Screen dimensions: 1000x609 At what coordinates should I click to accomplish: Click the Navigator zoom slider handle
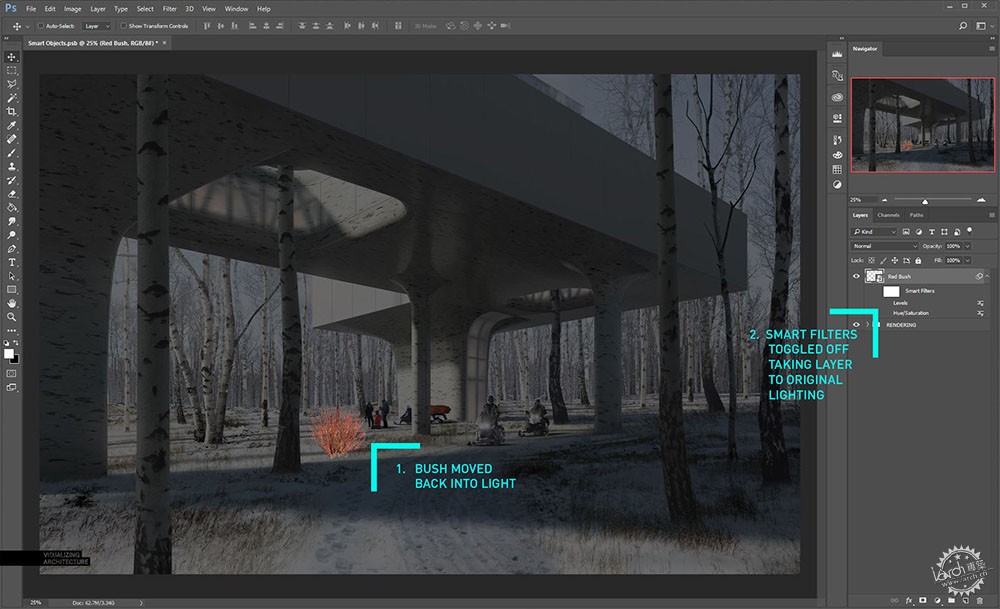click(x=925, y=202)
